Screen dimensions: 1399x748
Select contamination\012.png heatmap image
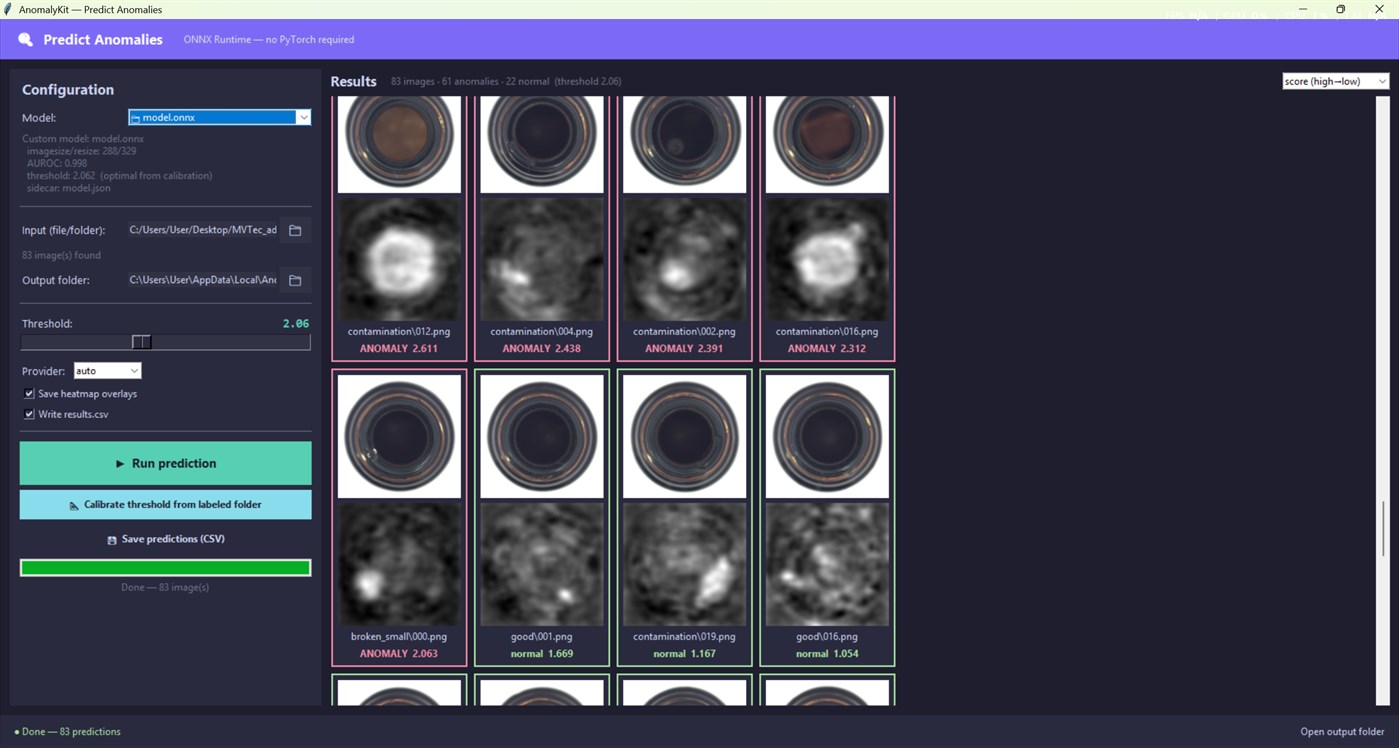tap(399, 259)
